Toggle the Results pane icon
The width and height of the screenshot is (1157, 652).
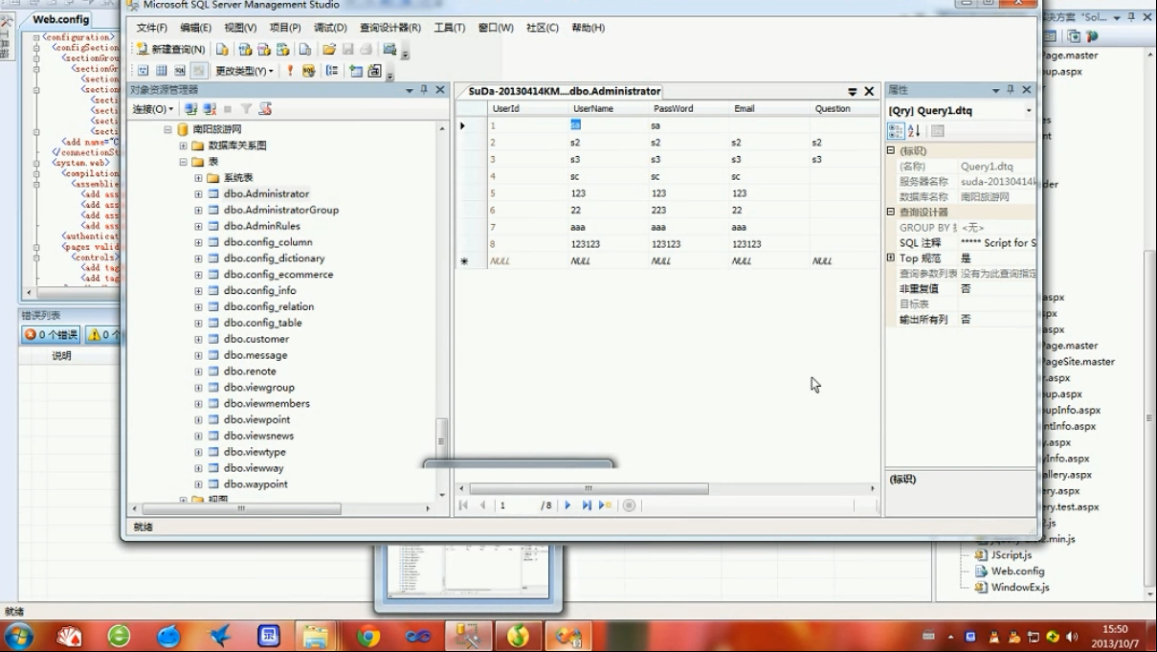pos(198,71)
